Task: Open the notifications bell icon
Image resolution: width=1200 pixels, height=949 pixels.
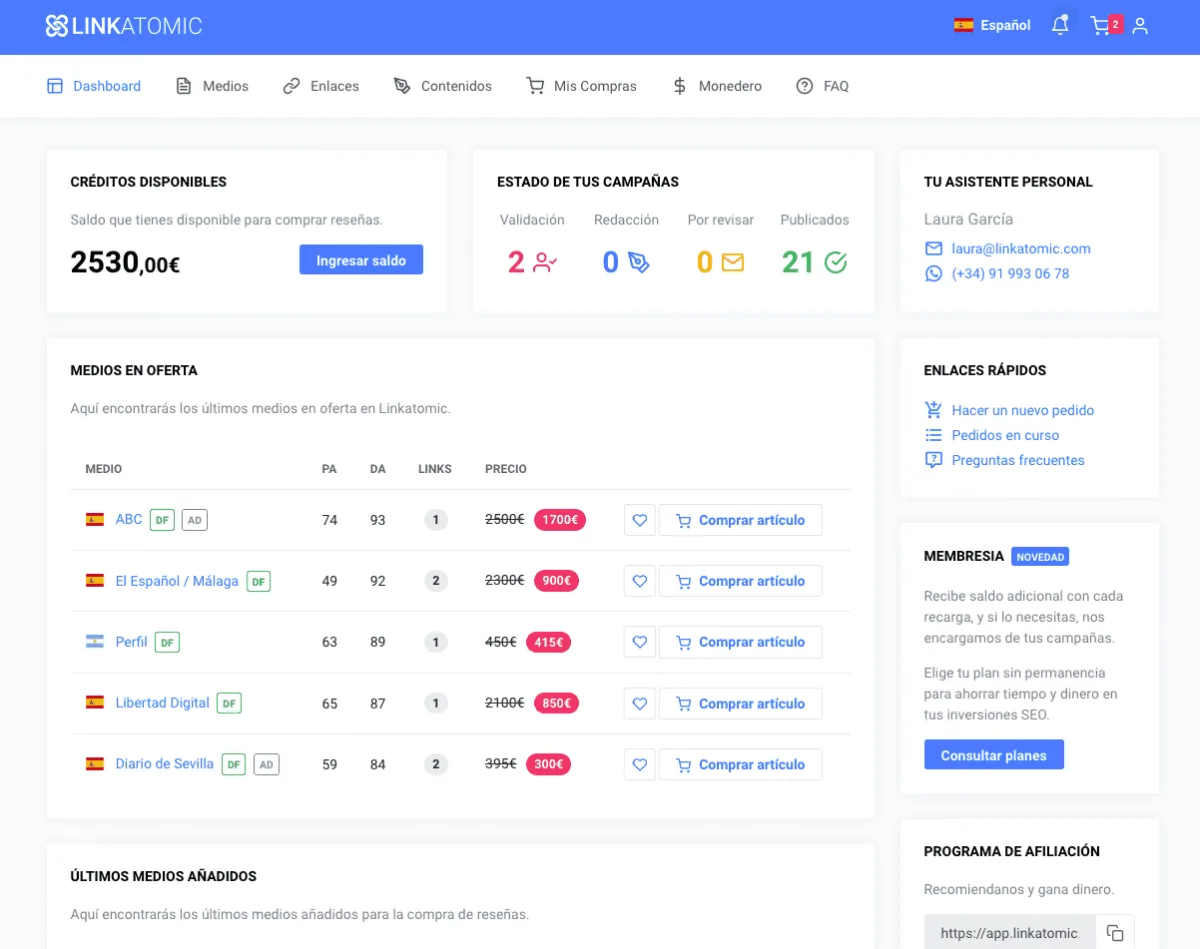Action: [1060, 26]
